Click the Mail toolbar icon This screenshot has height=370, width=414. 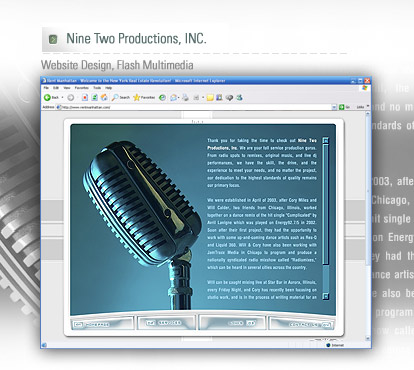click(174, 98)
